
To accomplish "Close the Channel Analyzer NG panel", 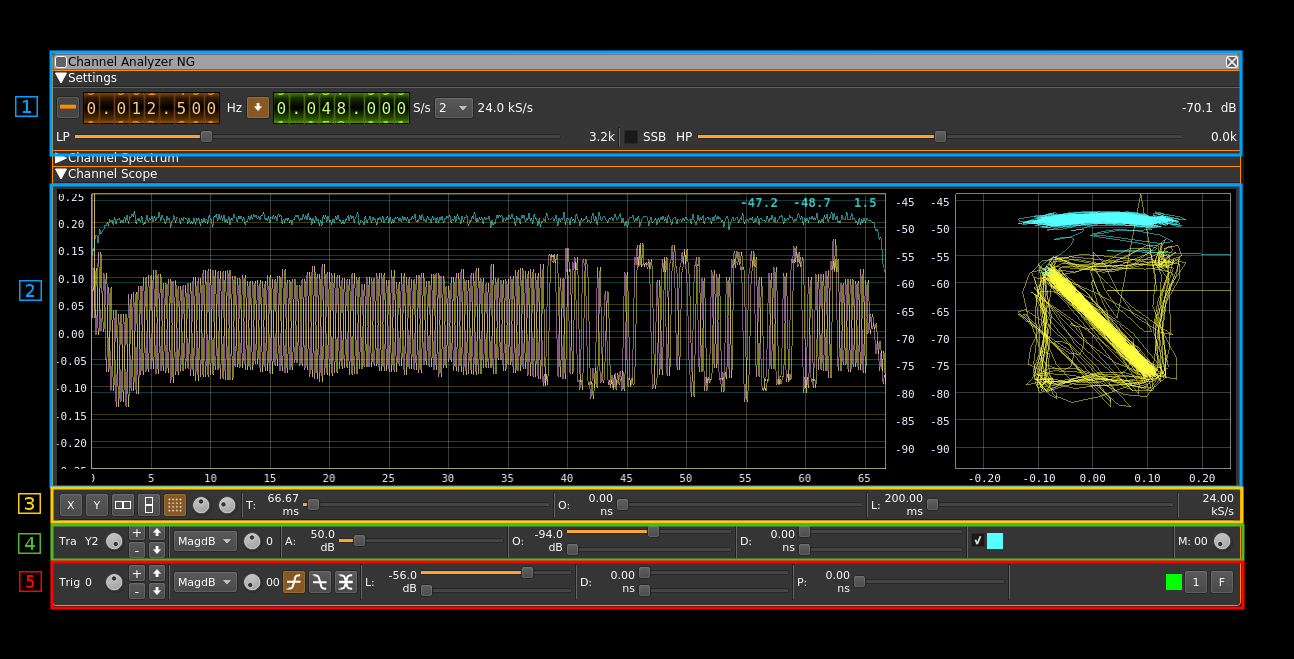I will tap(1232, 62).
